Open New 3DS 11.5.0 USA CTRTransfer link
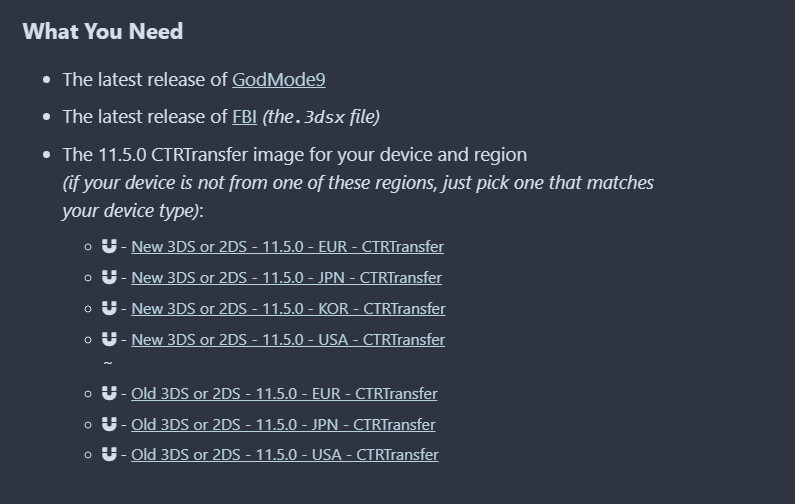 (288, 339)
